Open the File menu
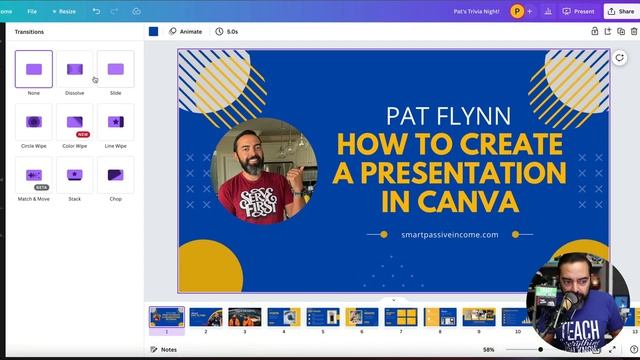 tap(32, 11)
